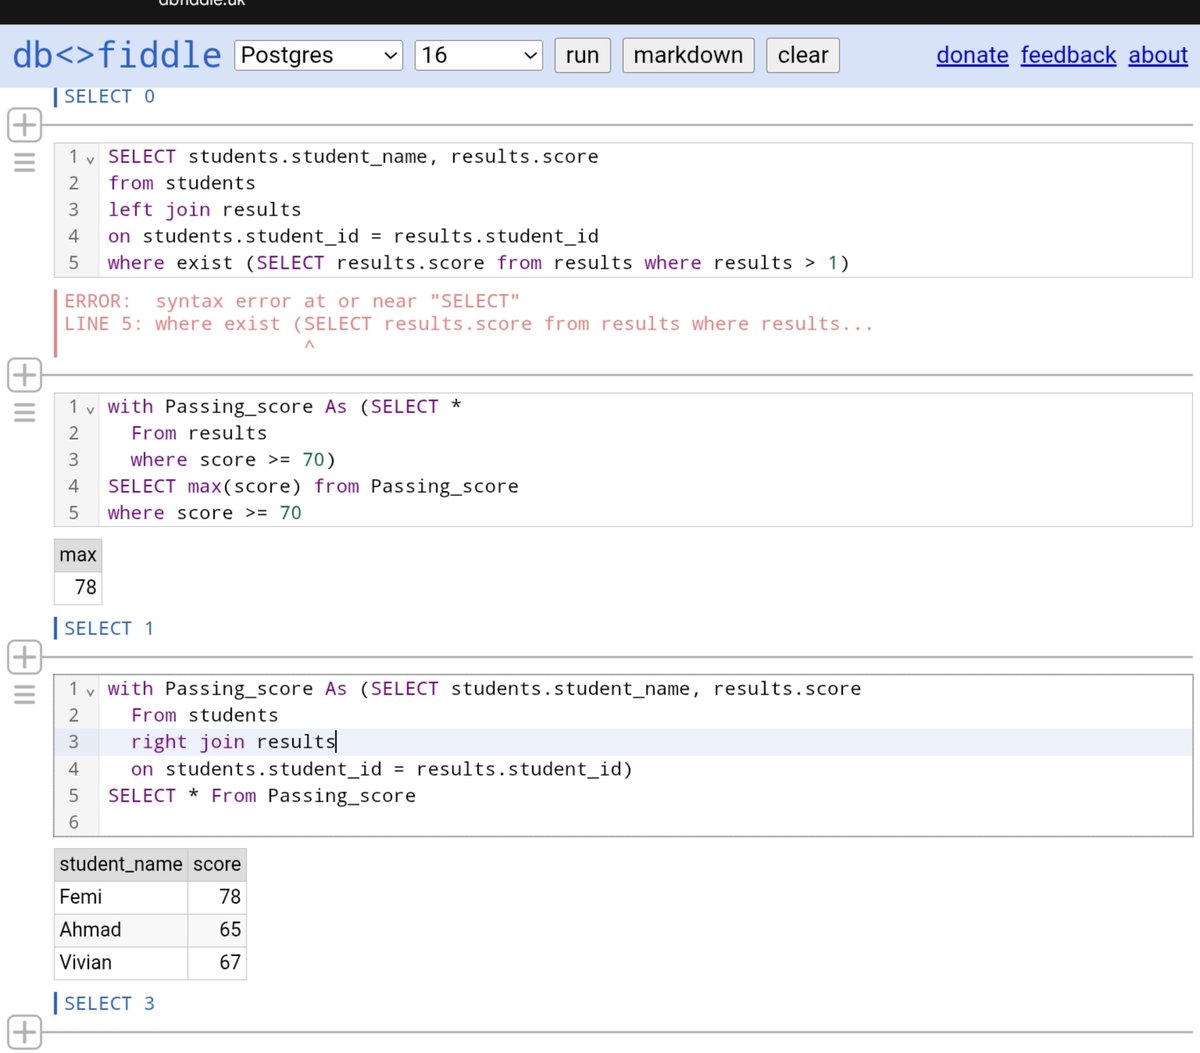Open the feedback link
1200x1053 pixels.
click(x=1068, y=55)
